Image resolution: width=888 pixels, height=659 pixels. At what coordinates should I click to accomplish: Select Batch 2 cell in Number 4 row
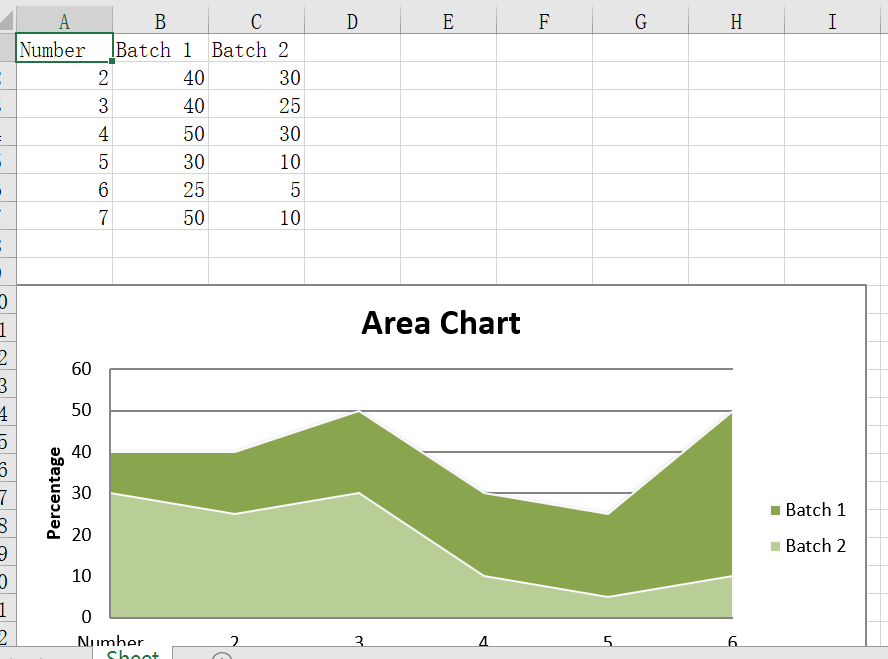pyautogui.click(x=257, y=132)
